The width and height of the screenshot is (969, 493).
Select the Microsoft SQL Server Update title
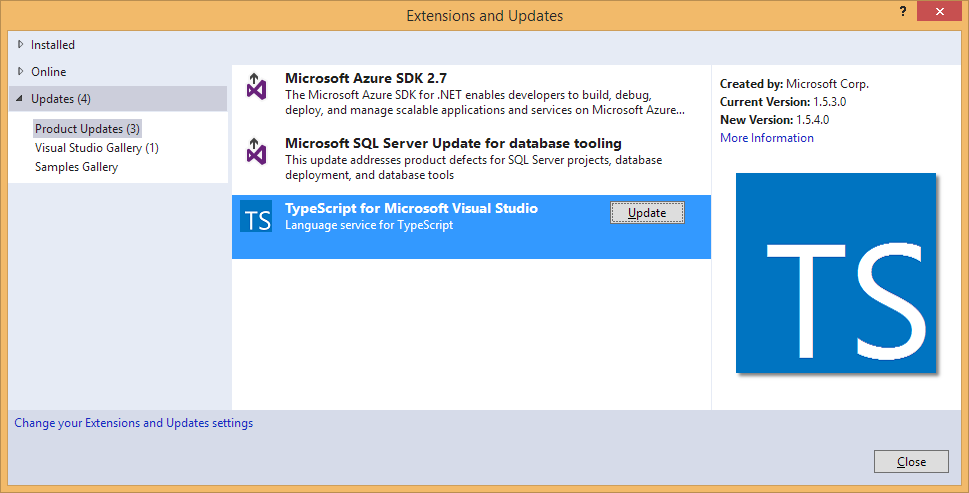pos(453,143)
